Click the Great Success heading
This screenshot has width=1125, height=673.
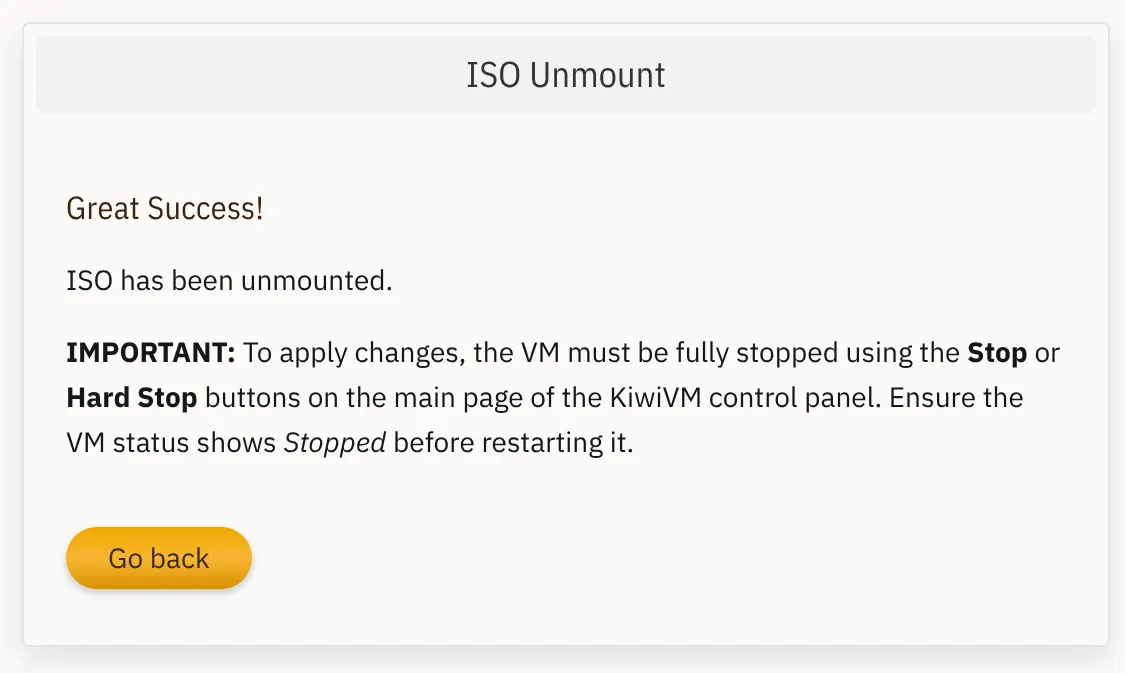[x=165, y=208]
